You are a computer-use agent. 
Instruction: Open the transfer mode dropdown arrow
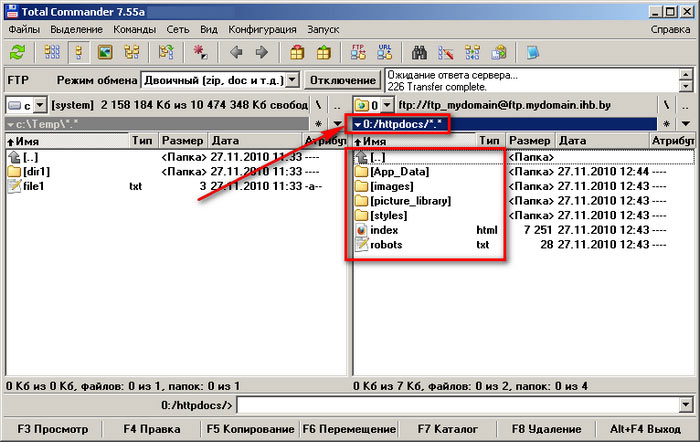point(292,80)
